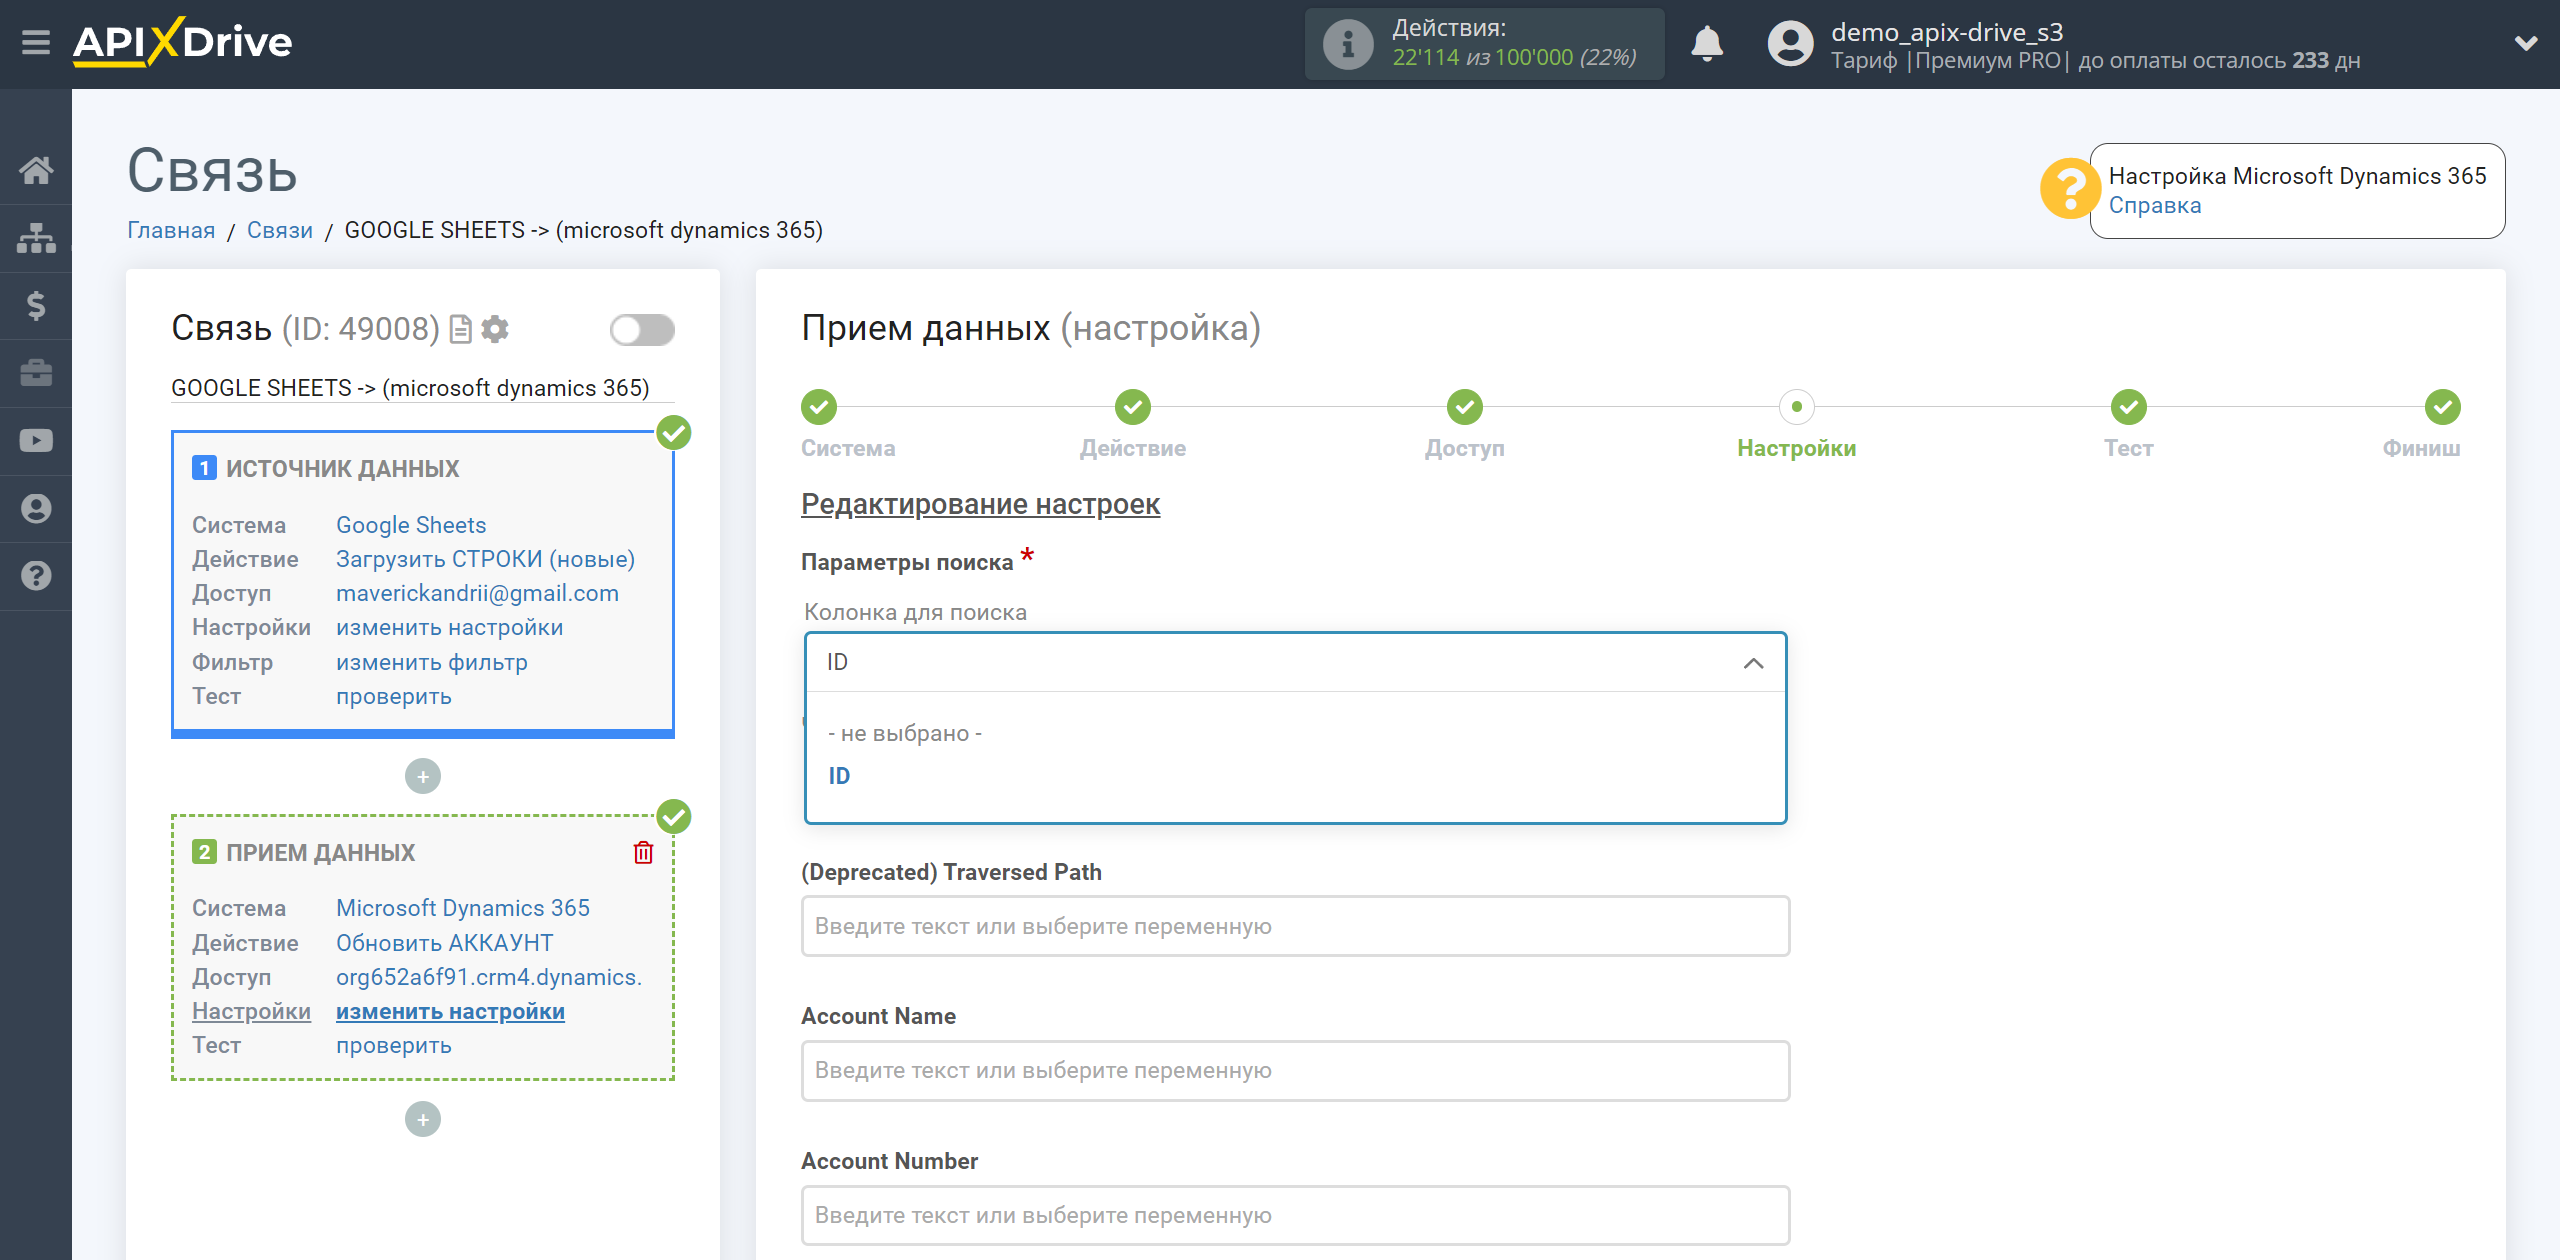Viewport: 2560px width, 1260px height.
Task: Click the actions counter panel
Action: point(1485,44)
